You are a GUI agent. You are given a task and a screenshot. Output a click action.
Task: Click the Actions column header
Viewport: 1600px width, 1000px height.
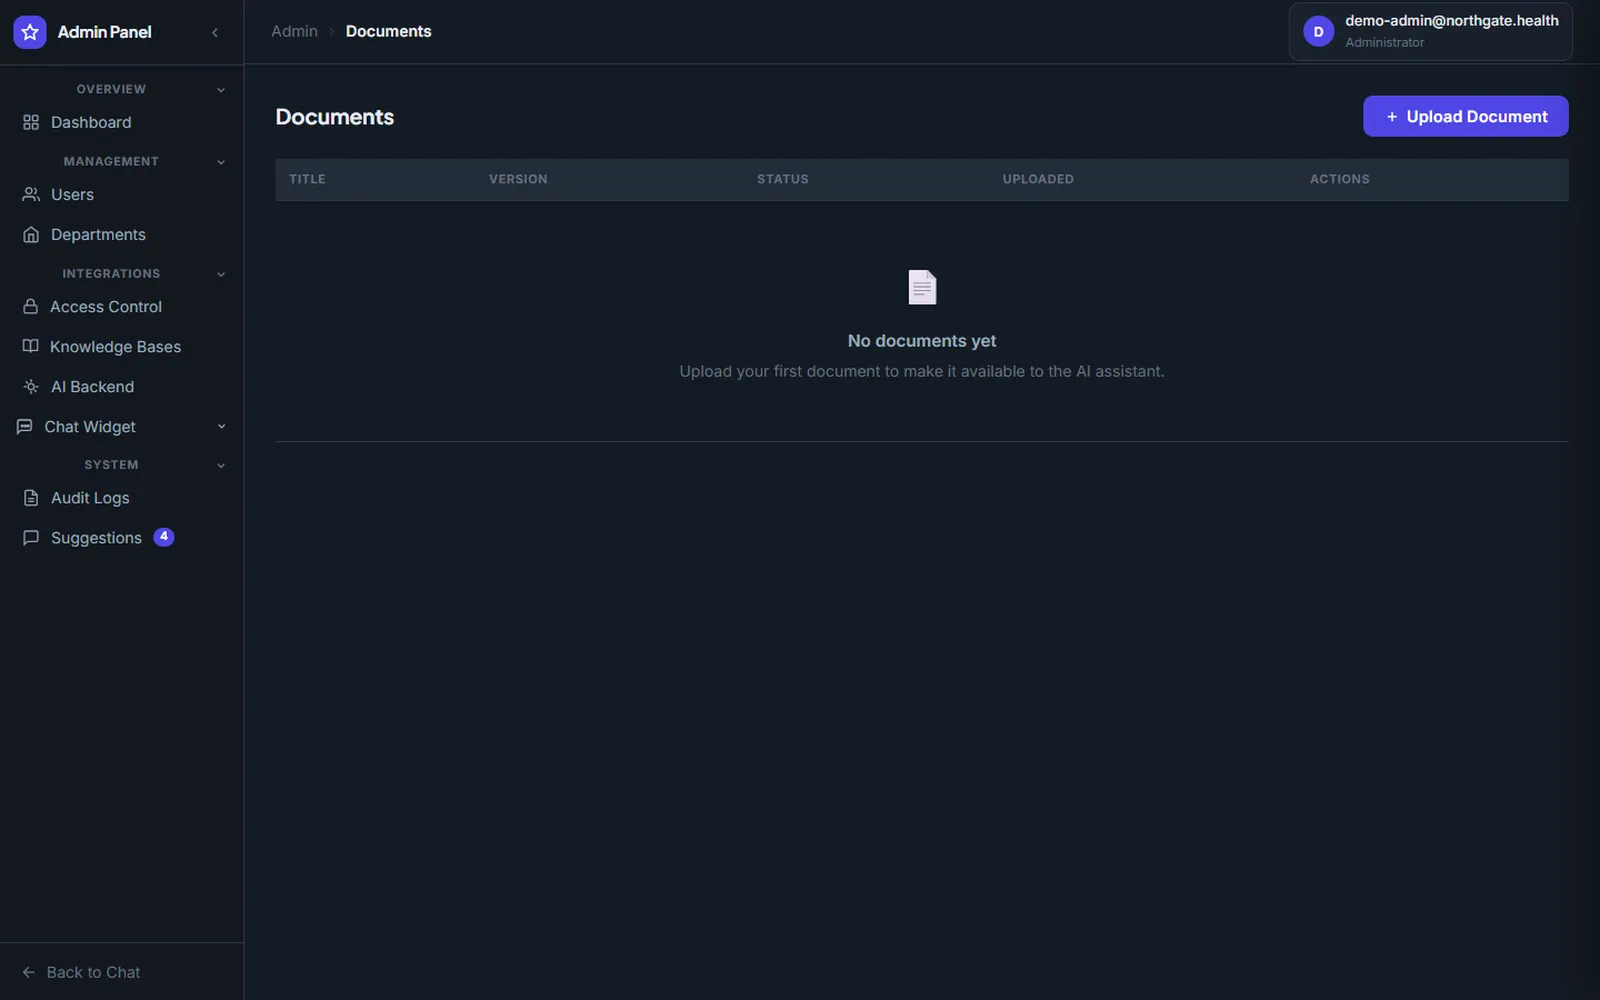(1340, 179)
